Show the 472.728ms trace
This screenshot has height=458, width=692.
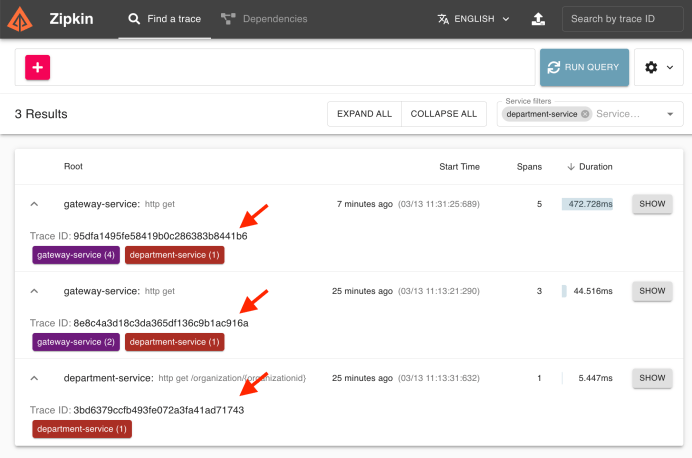pyautogui.click(x=652, y=204)
